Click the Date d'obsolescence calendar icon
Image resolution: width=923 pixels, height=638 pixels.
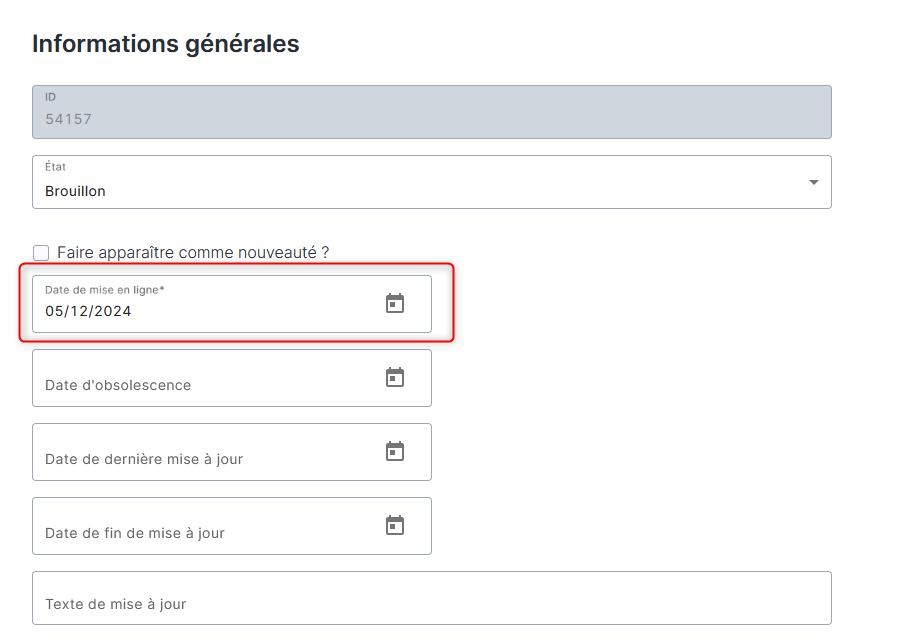click(x=395, y=377)
